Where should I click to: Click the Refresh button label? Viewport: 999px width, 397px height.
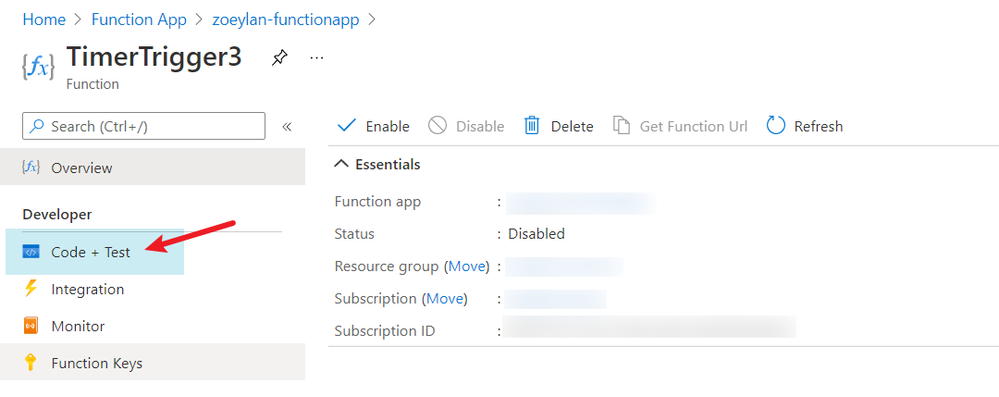pyautogui.click(x=818, y=126)
